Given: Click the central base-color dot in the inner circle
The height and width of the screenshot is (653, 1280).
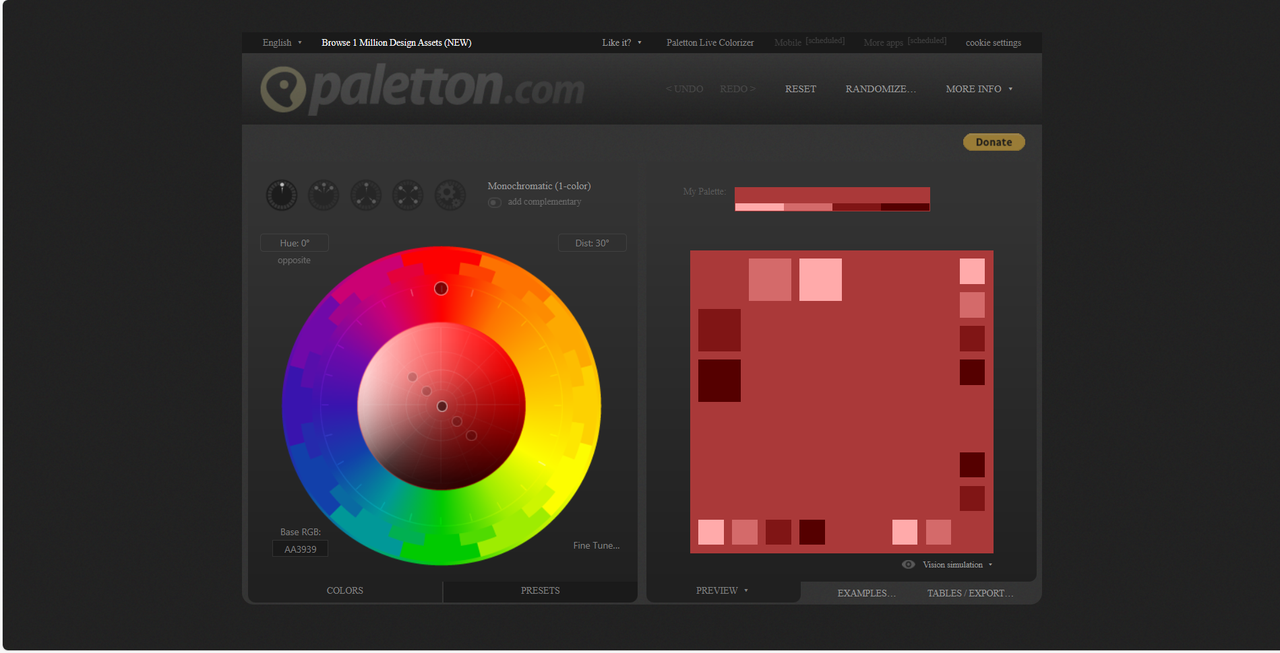Looking at the screenshot, I should pos(442,406).
